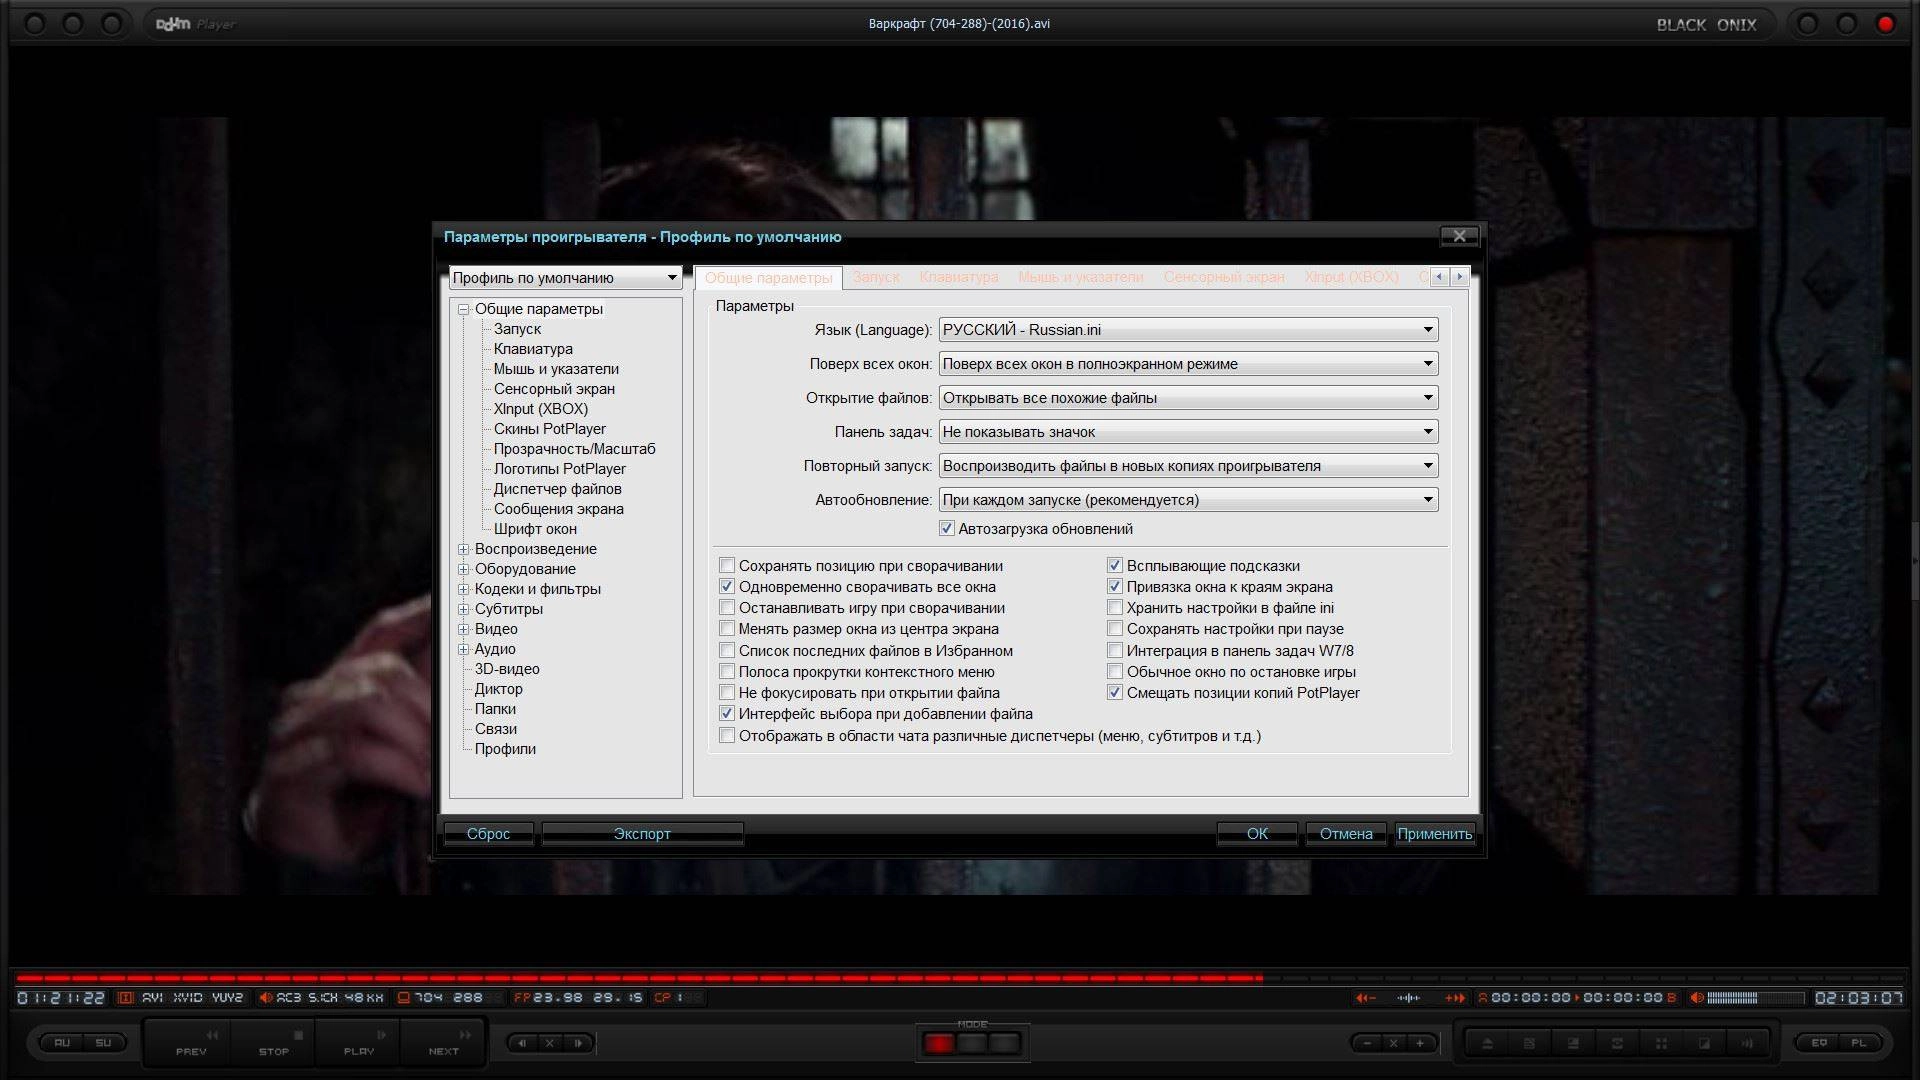The image size is (1920, 1080).
Task: Click the frame step back arrow icon
Action: [522, 1043]
